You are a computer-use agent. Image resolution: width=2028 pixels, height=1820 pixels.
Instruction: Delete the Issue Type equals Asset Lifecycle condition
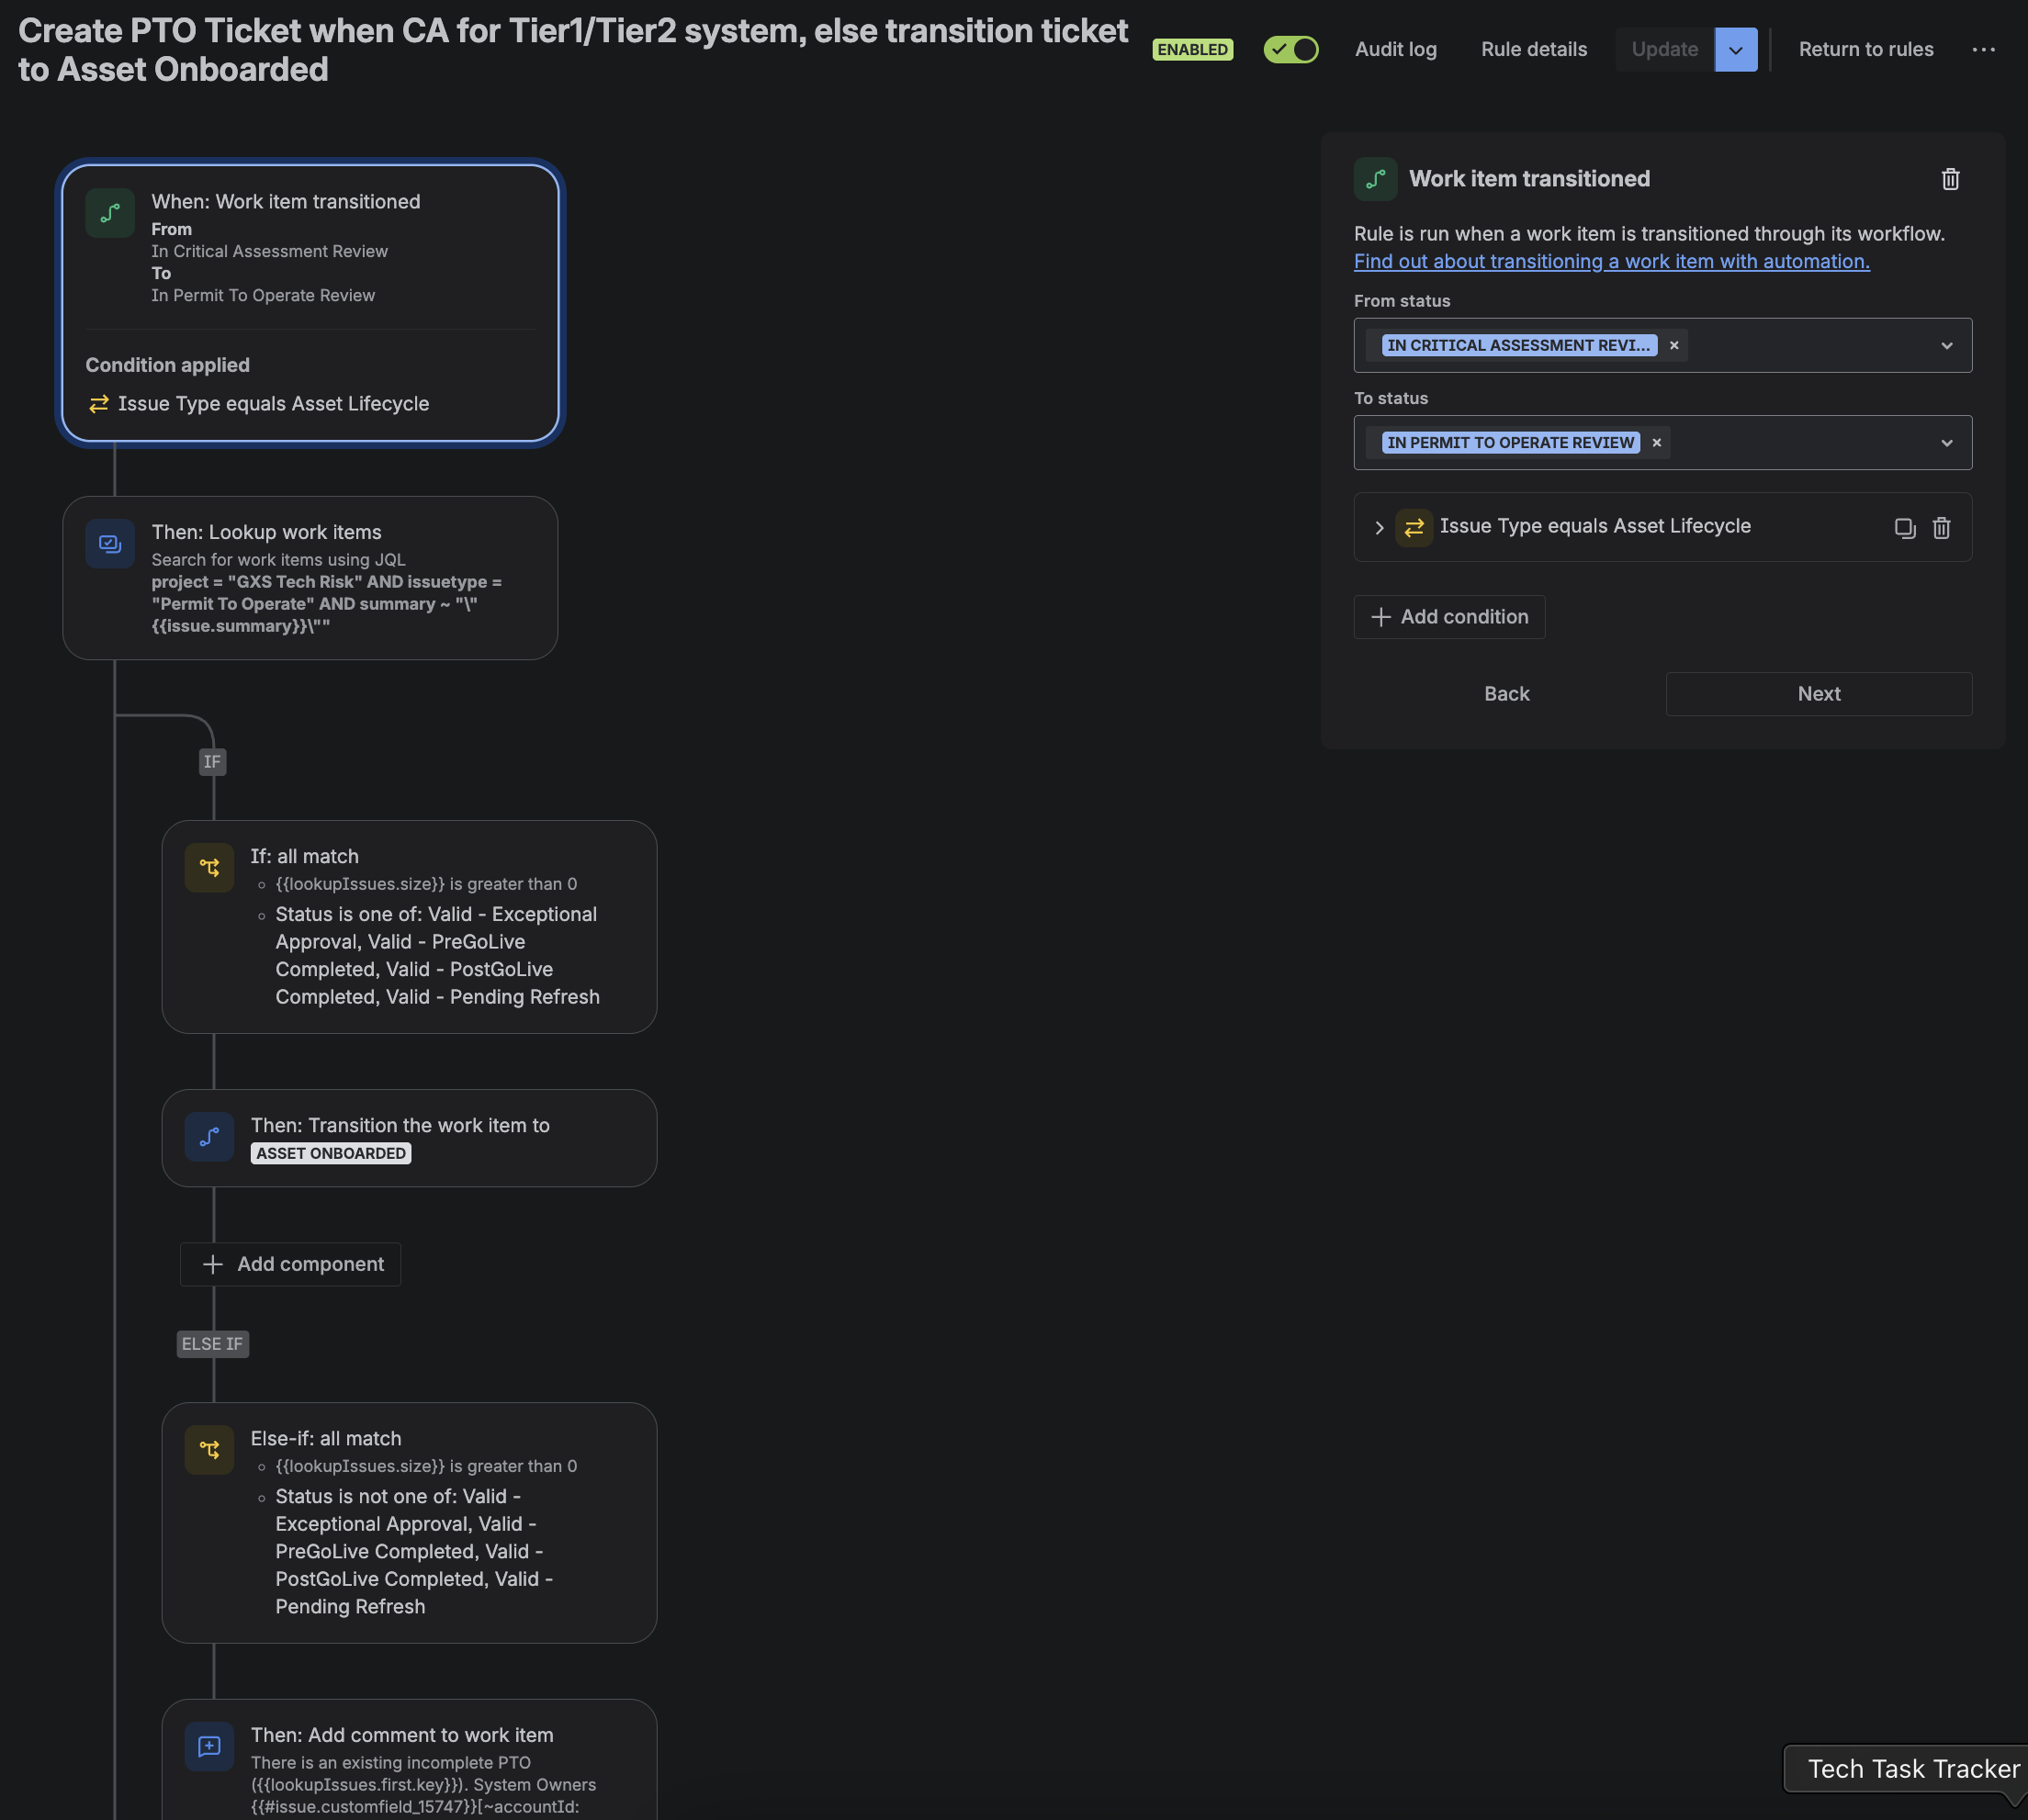[1941, 528]
